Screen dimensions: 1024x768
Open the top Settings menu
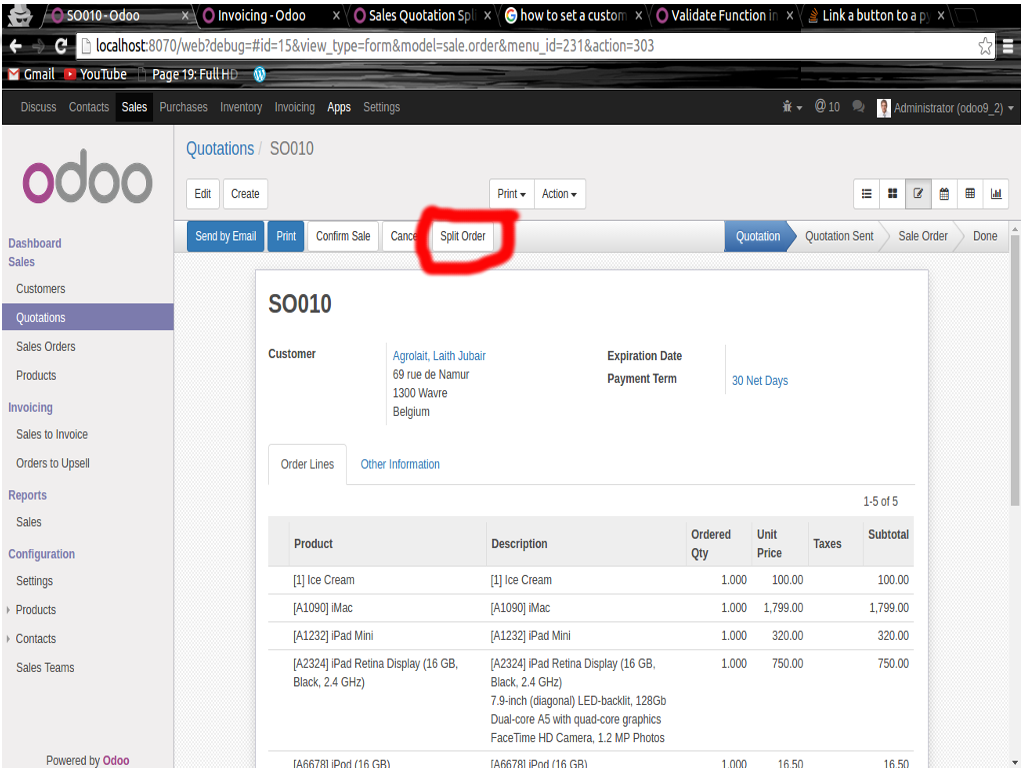381,107
